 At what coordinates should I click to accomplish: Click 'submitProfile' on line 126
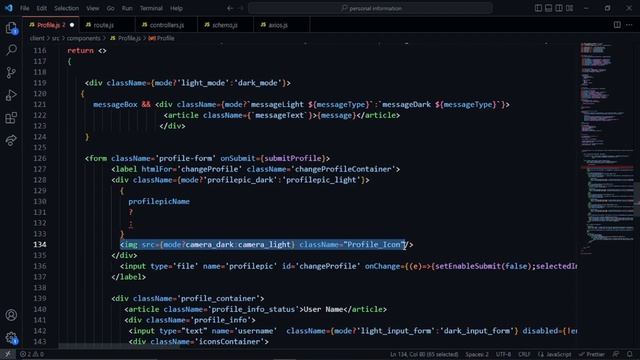point(293,158)
